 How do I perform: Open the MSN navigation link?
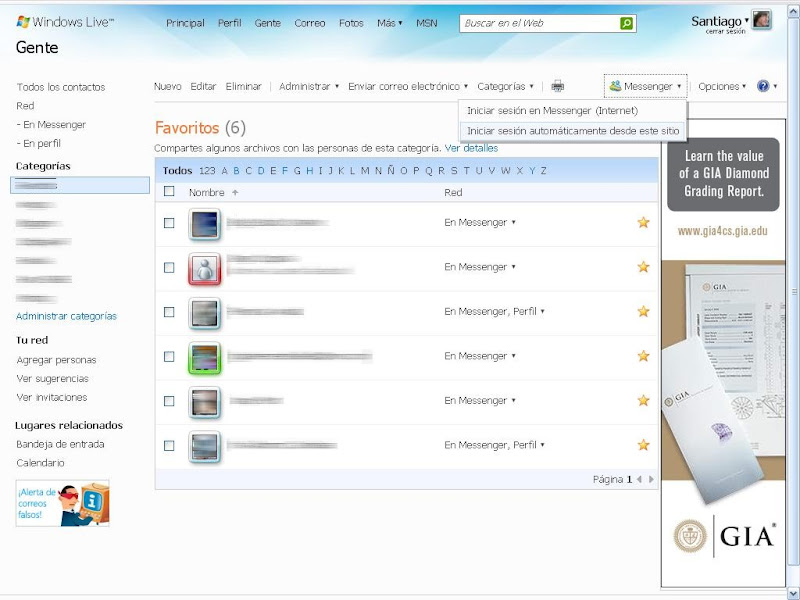(x=427, y=23)
